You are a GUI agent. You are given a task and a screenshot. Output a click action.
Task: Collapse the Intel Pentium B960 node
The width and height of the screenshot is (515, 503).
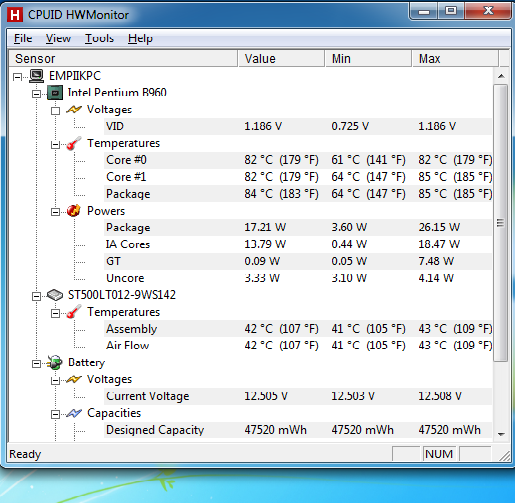tap(36, 94)
